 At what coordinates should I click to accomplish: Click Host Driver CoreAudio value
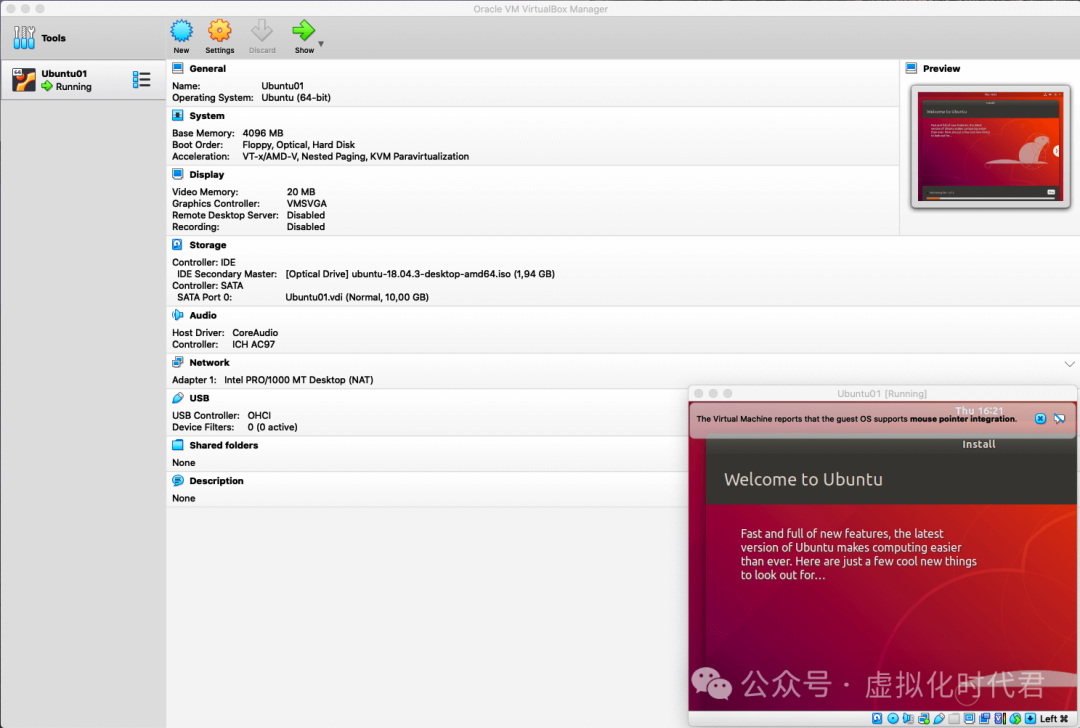(x=255, y=333)
